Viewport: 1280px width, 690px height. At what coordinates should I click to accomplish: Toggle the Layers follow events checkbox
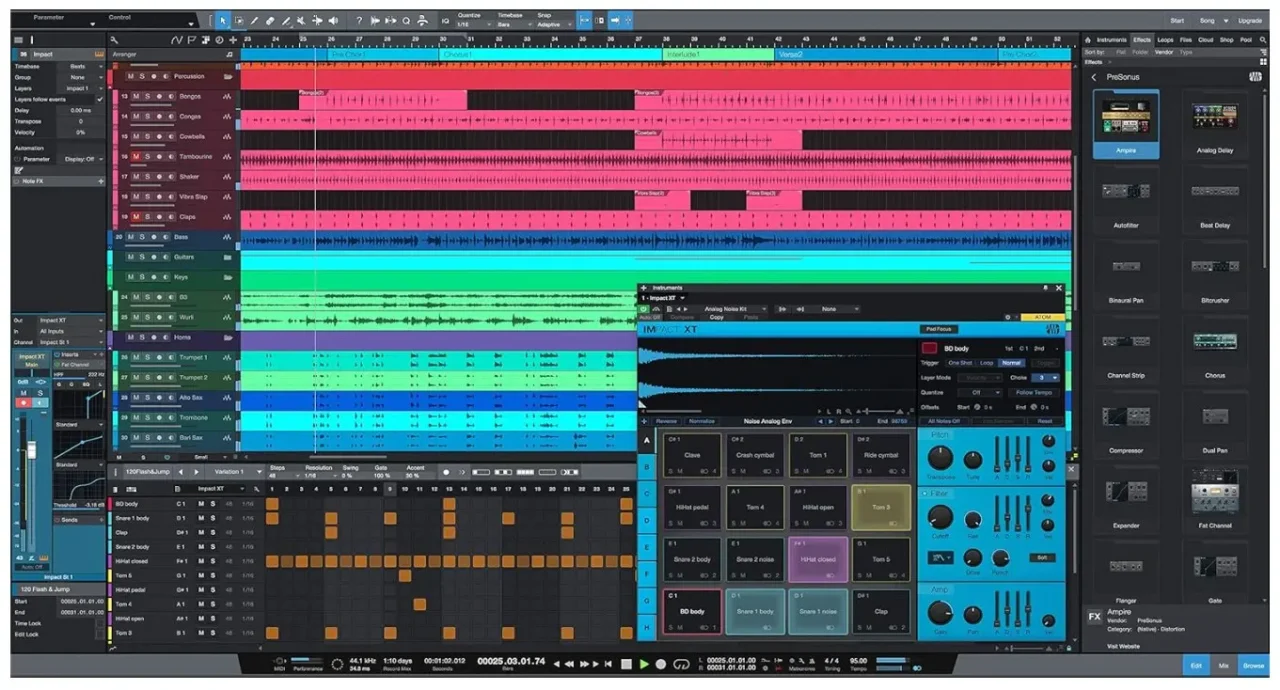100,99
